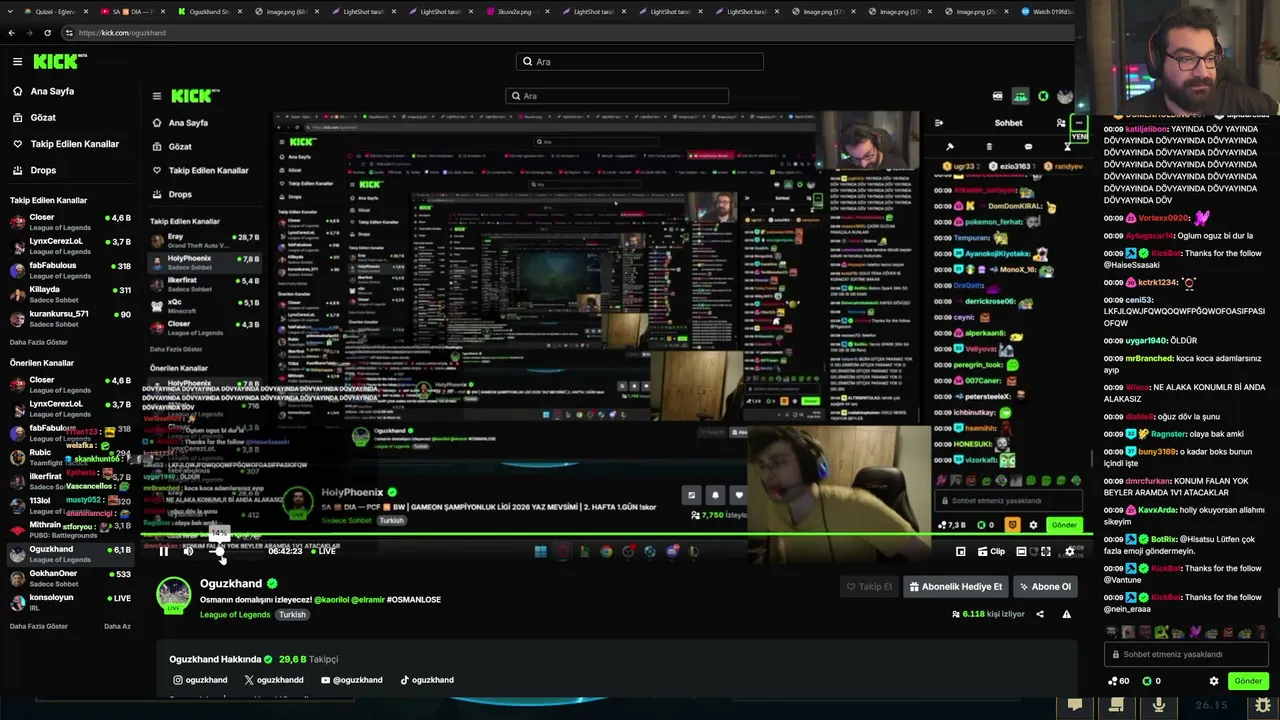The height and width of the screenshot is (720, 1280).
Task: Click the outer Ara search field
Action: [x=639, y=62]
